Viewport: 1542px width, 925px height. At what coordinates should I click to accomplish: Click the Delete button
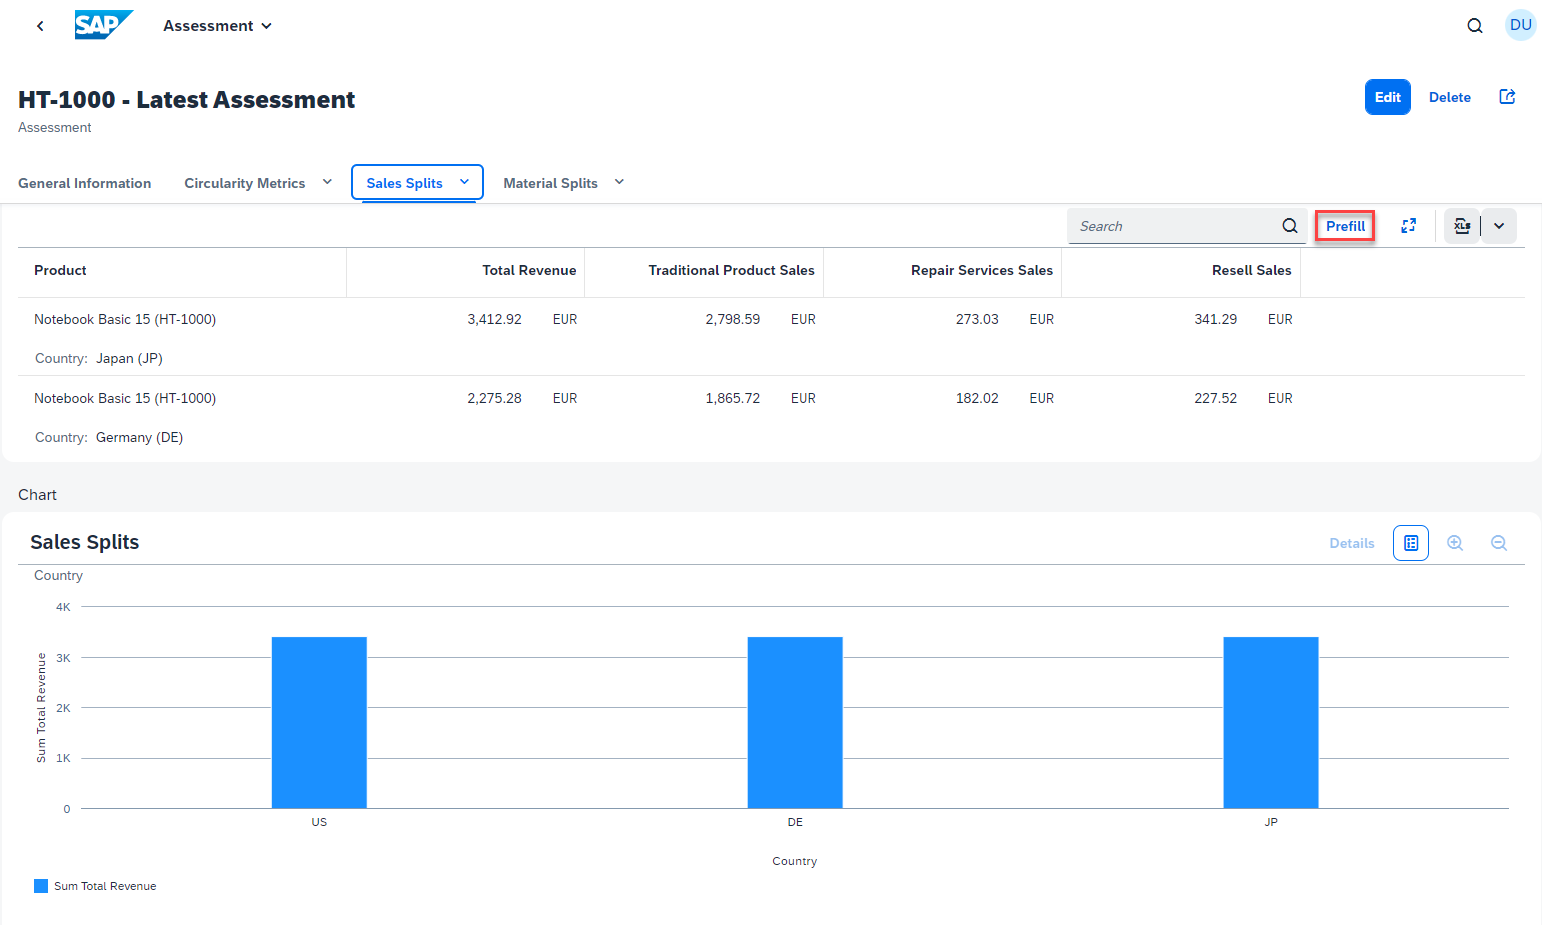(1449, 97)
